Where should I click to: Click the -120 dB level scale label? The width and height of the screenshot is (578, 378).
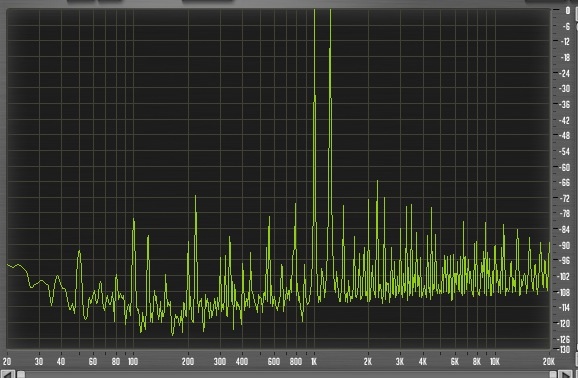(x=564, y=323)
